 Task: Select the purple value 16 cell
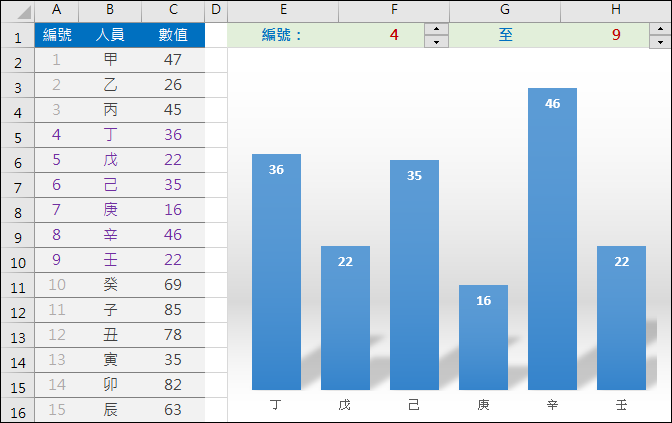tap(173, 210)
